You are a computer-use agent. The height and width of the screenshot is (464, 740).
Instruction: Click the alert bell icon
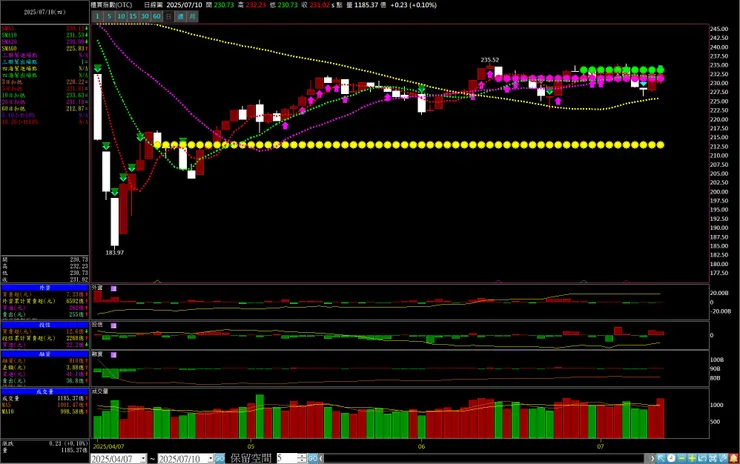(733, 458)
